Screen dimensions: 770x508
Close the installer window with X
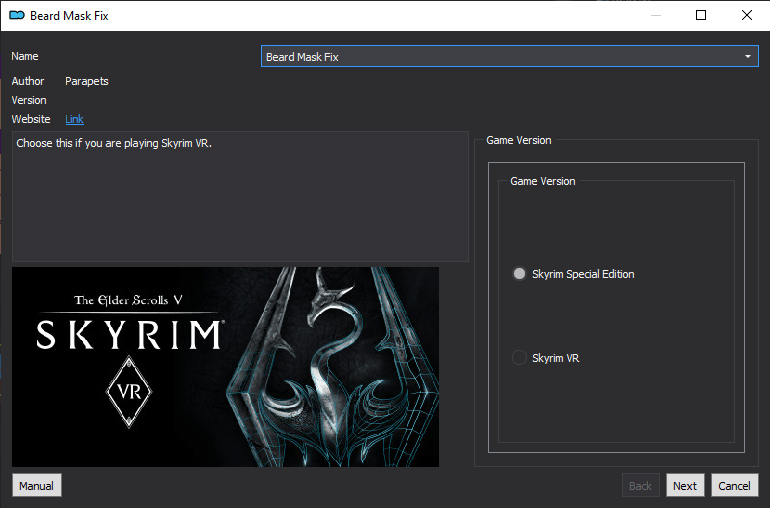tap(746, 15)
